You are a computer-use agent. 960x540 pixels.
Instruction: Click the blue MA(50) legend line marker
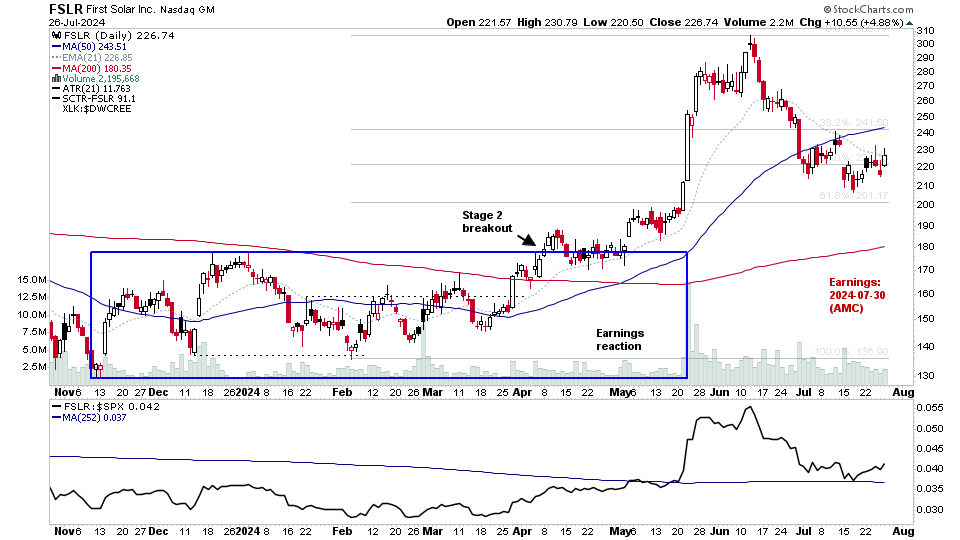pyautogui.click(x=56, y=47)
